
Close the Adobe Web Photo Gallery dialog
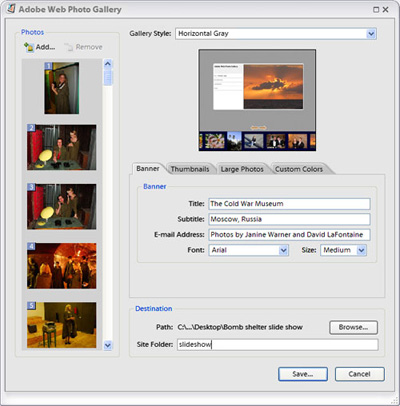[386, 10]
